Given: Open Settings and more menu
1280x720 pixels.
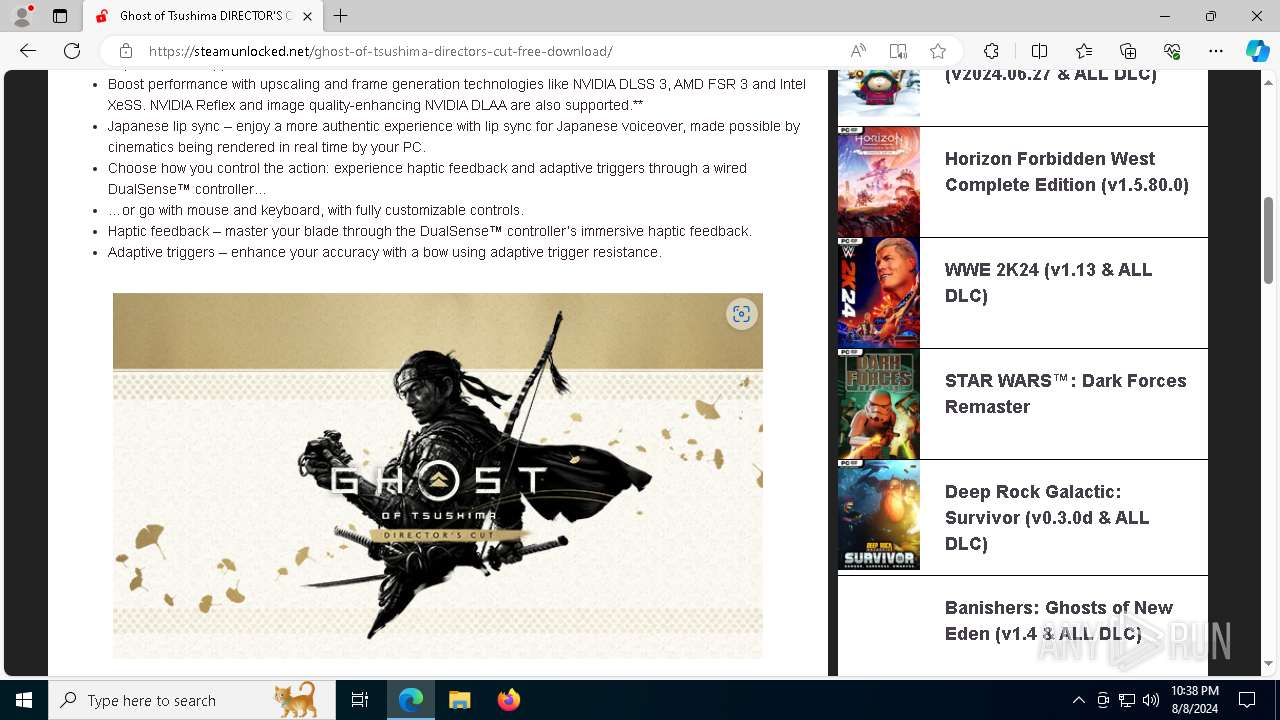Looking at the screenshot, I should (1216, 51).
